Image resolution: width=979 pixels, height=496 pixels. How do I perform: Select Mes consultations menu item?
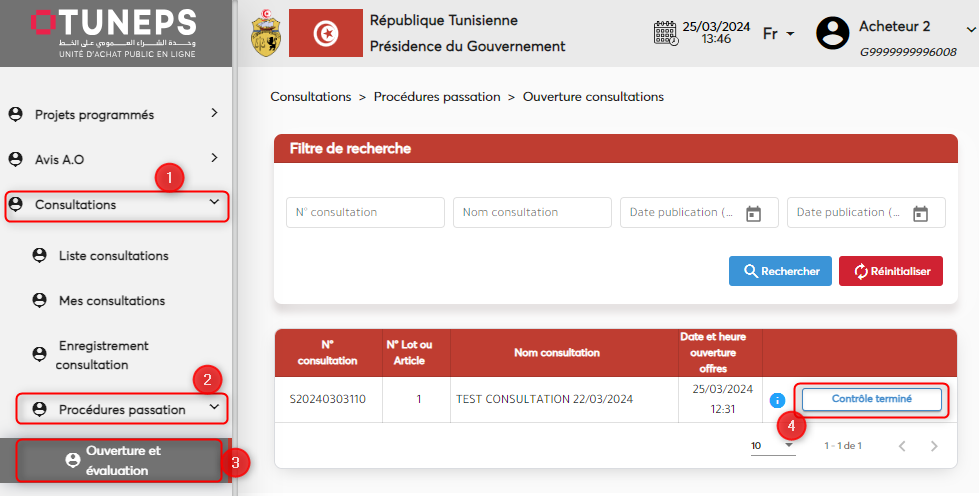[111, 301]
